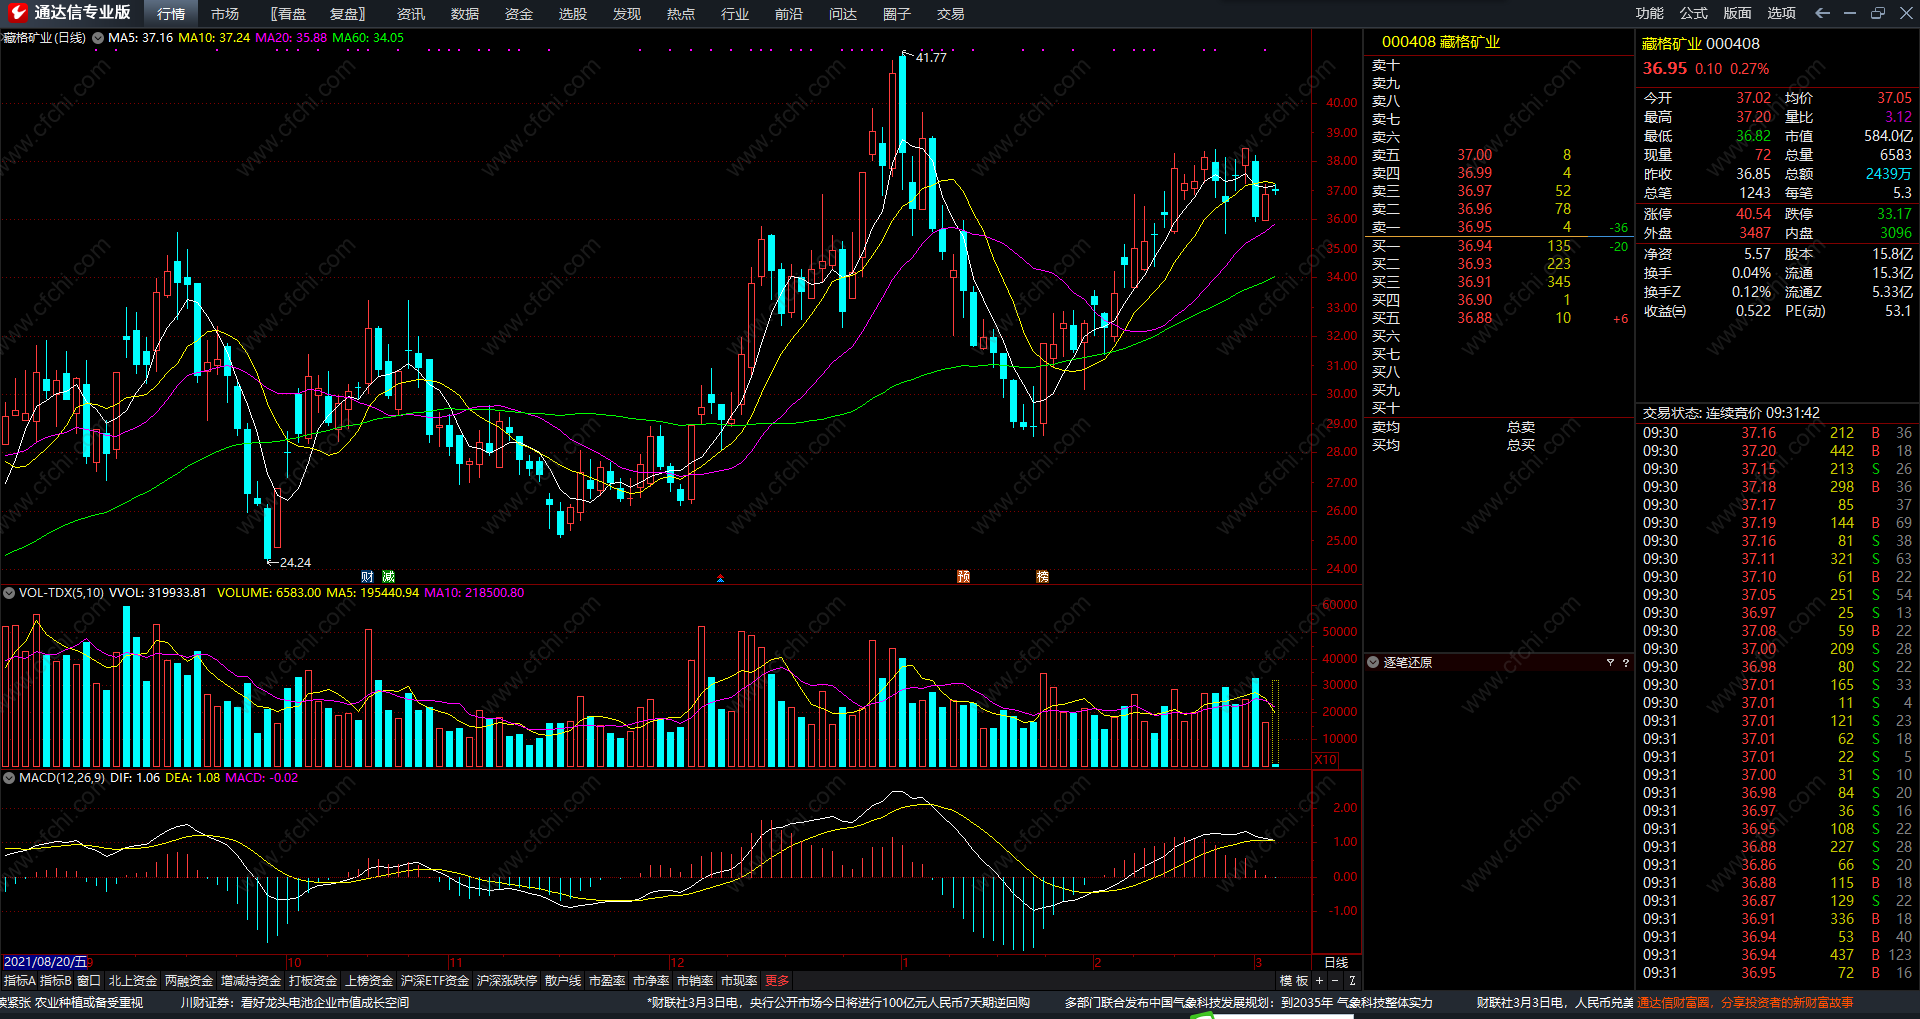Click the 买一 price 36.94 in the order book

pyautogui.click(x=1474, y=246)
